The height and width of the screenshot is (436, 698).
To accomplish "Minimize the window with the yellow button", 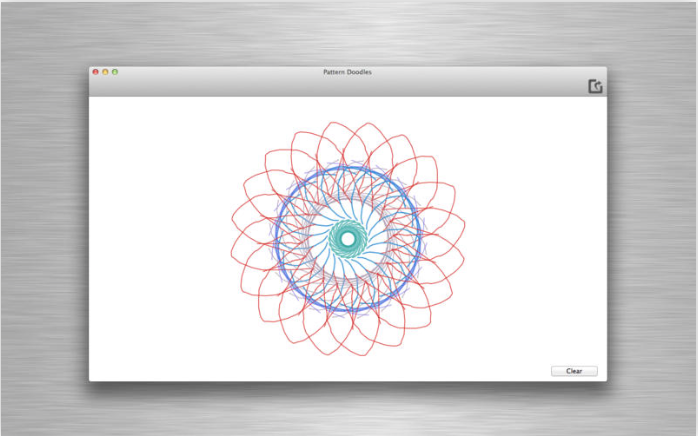I will [x=105, y=72].
